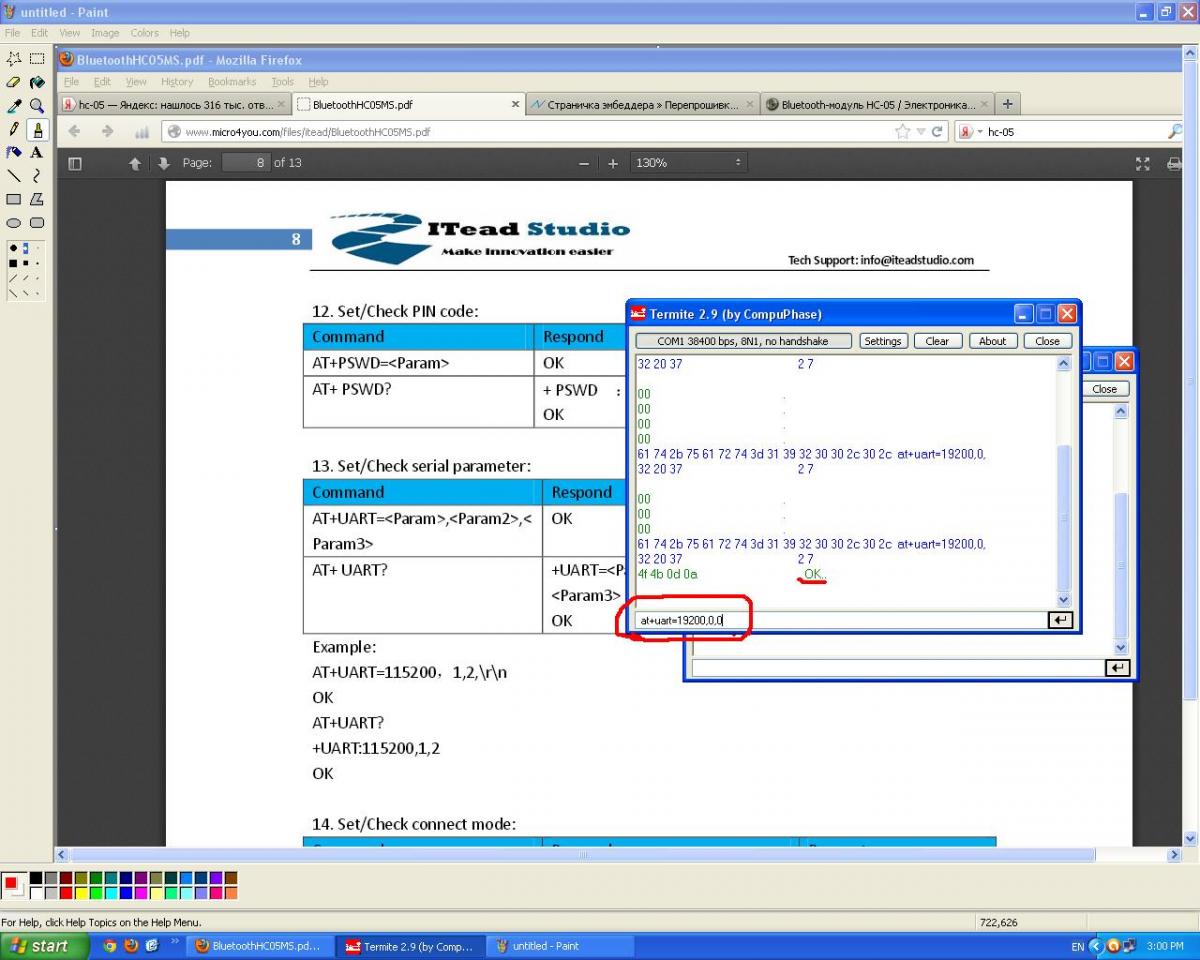Screen dimensions: 1200x960
Task: Select the Pick Color eyedropper
Action: 14,105
